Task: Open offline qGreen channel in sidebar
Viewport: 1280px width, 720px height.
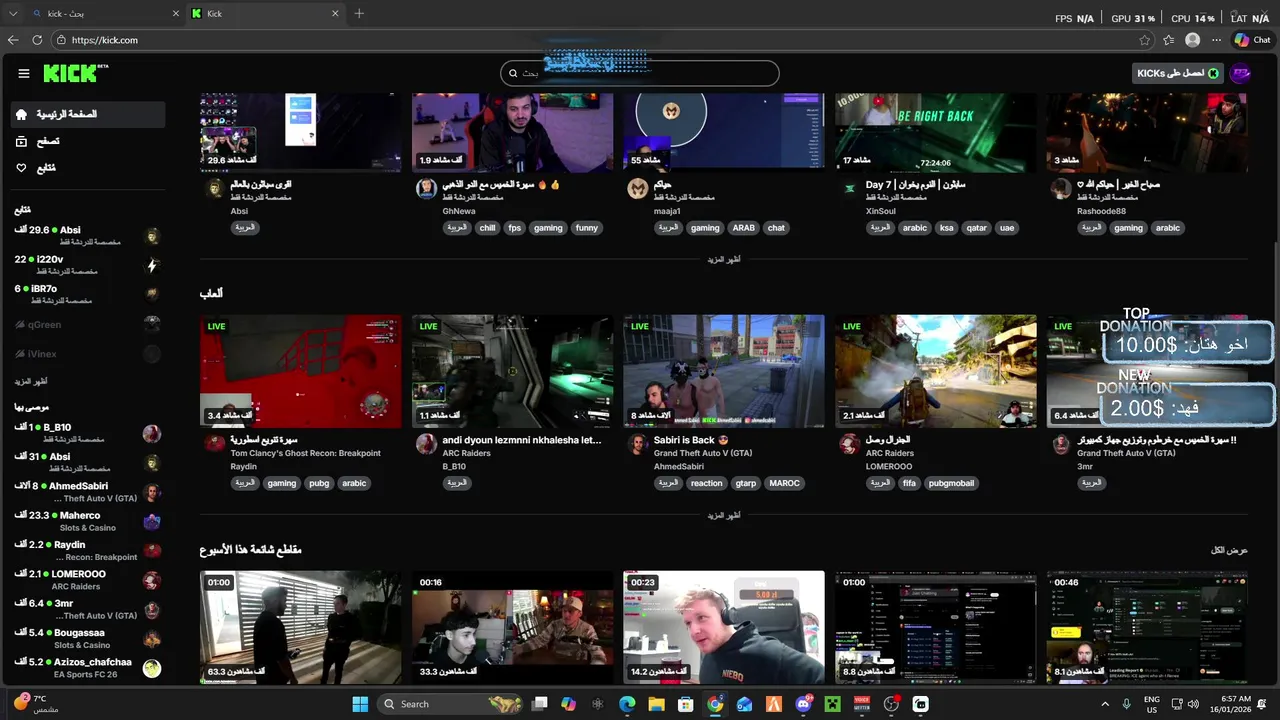Action: 88,324
